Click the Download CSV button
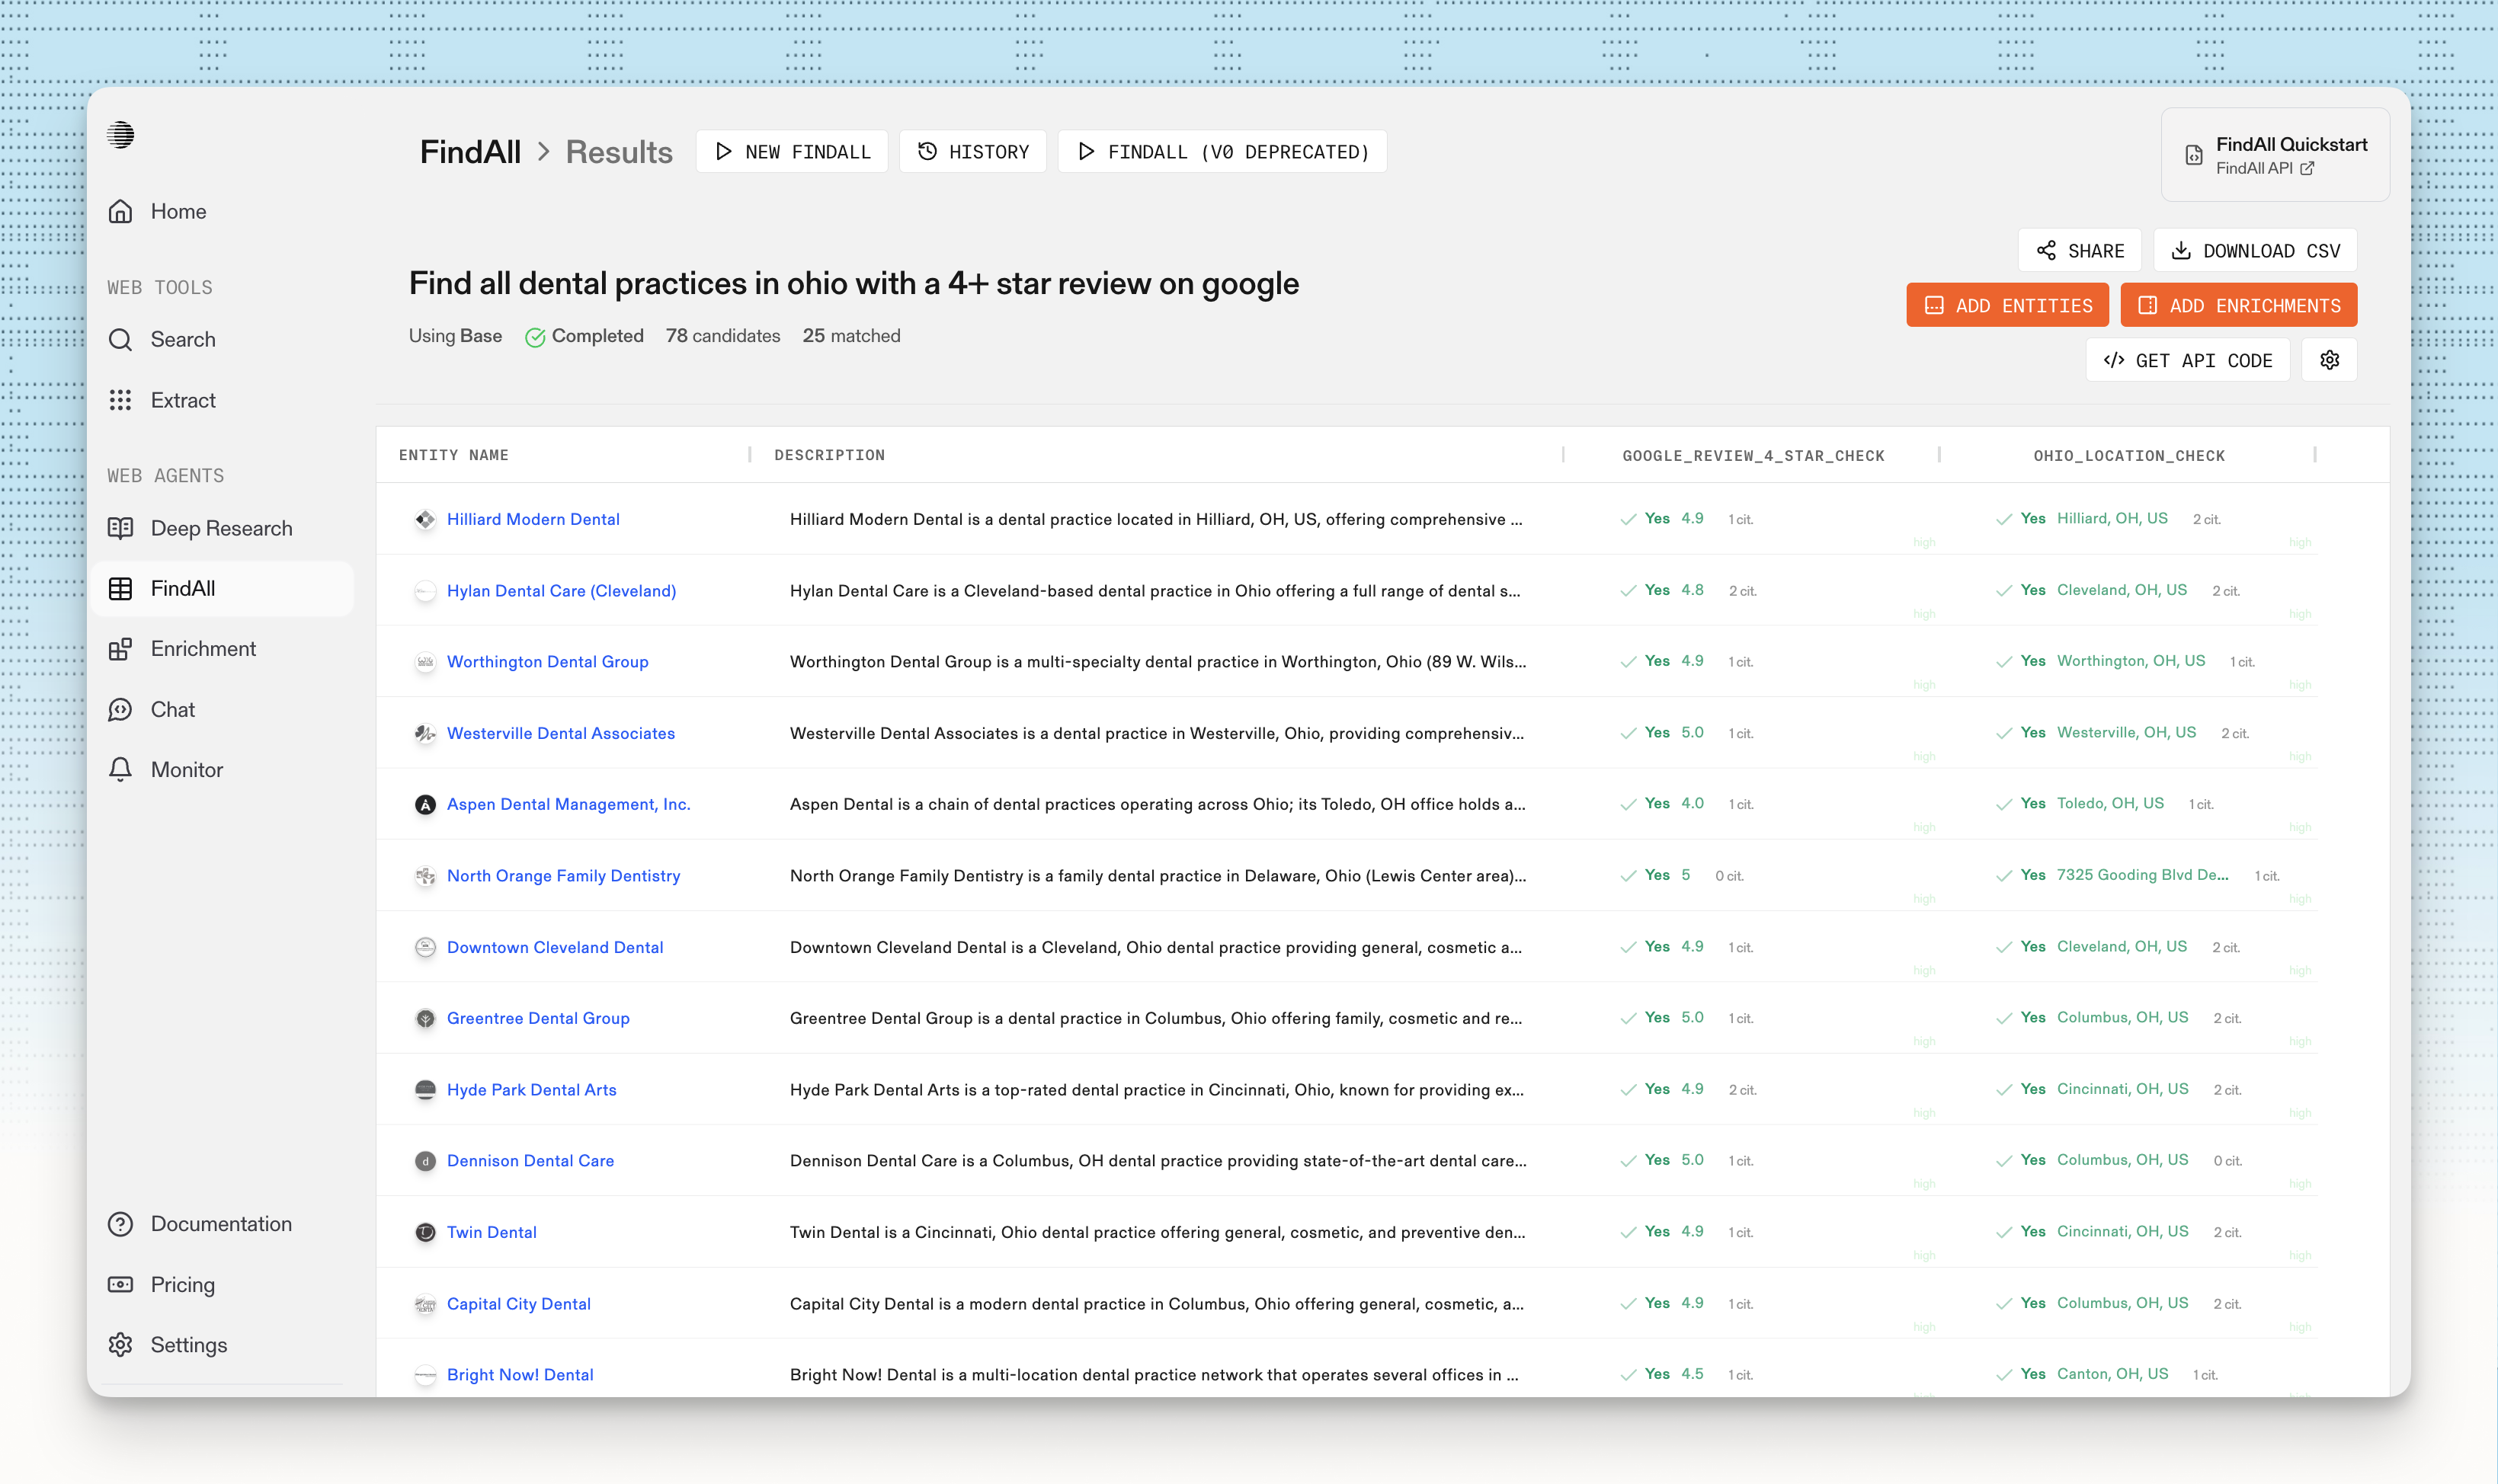The height and width of the screenshot is (1484, 2498). 2255,251
